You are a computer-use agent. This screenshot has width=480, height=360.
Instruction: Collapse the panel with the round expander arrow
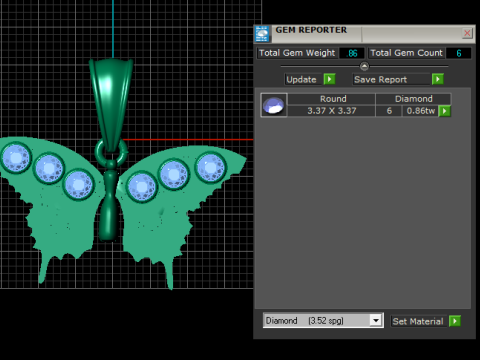coord(364,66)
